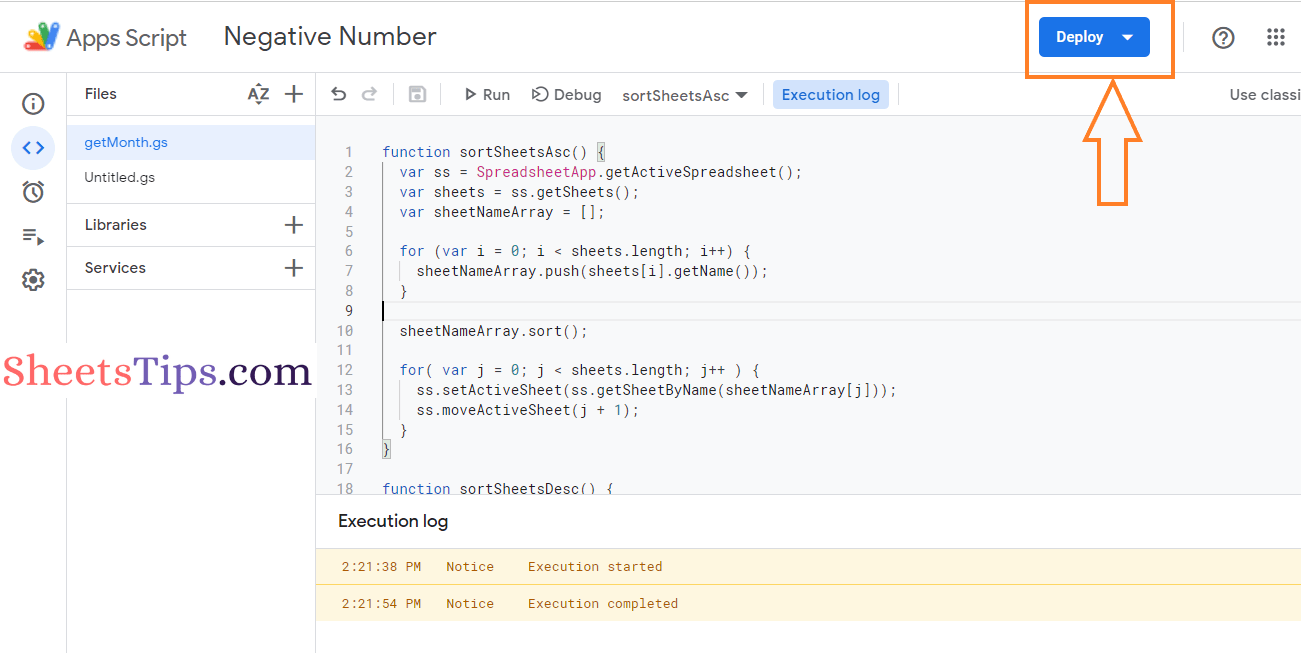Click line var sheets = ss.getSheets()
Screen dimensions: 1301x653
pyautogui.click(x=519, y=192)
